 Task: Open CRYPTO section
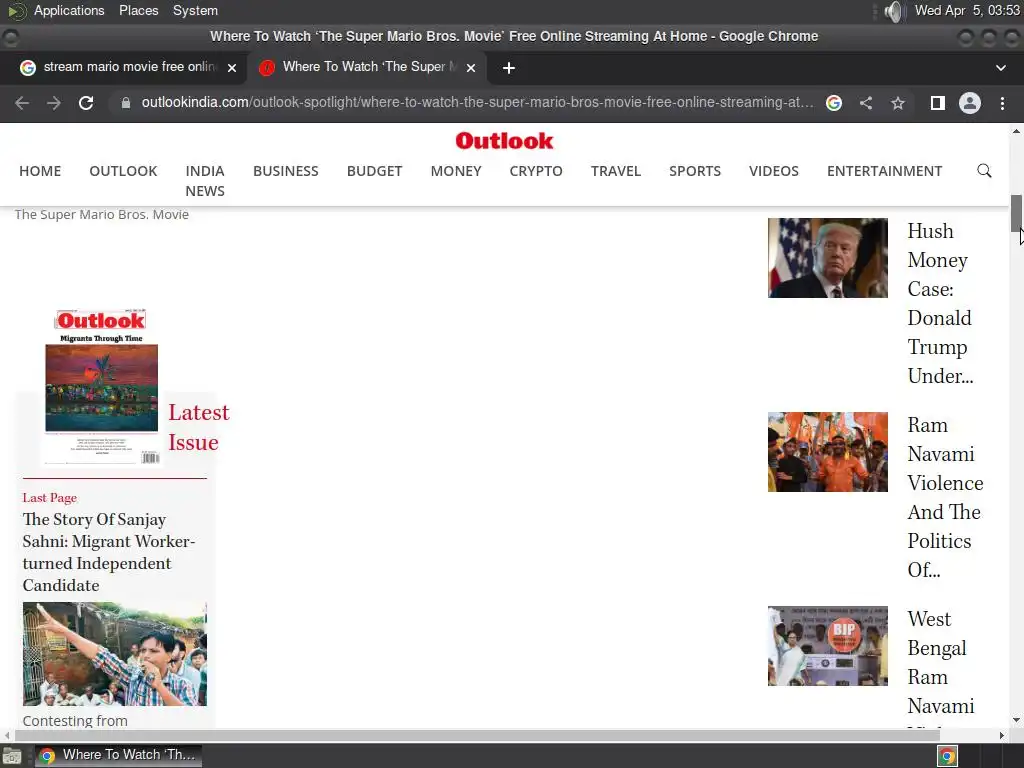click(536, 171)
